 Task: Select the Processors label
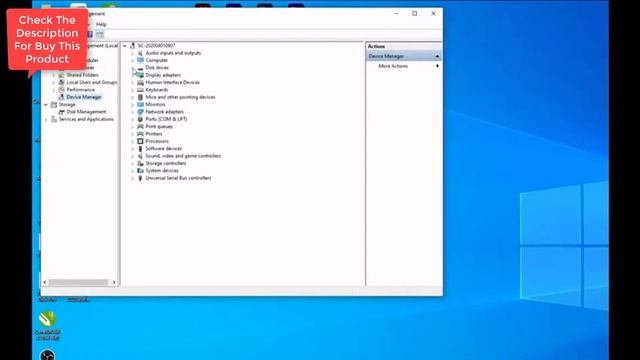[157, 141]
